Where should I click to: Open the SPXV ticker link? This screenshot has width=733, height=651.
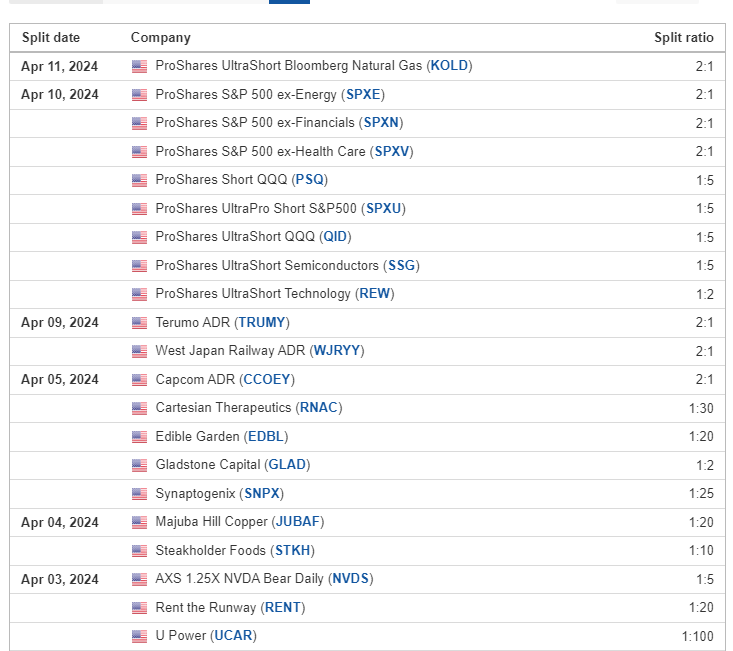point(392,151)
